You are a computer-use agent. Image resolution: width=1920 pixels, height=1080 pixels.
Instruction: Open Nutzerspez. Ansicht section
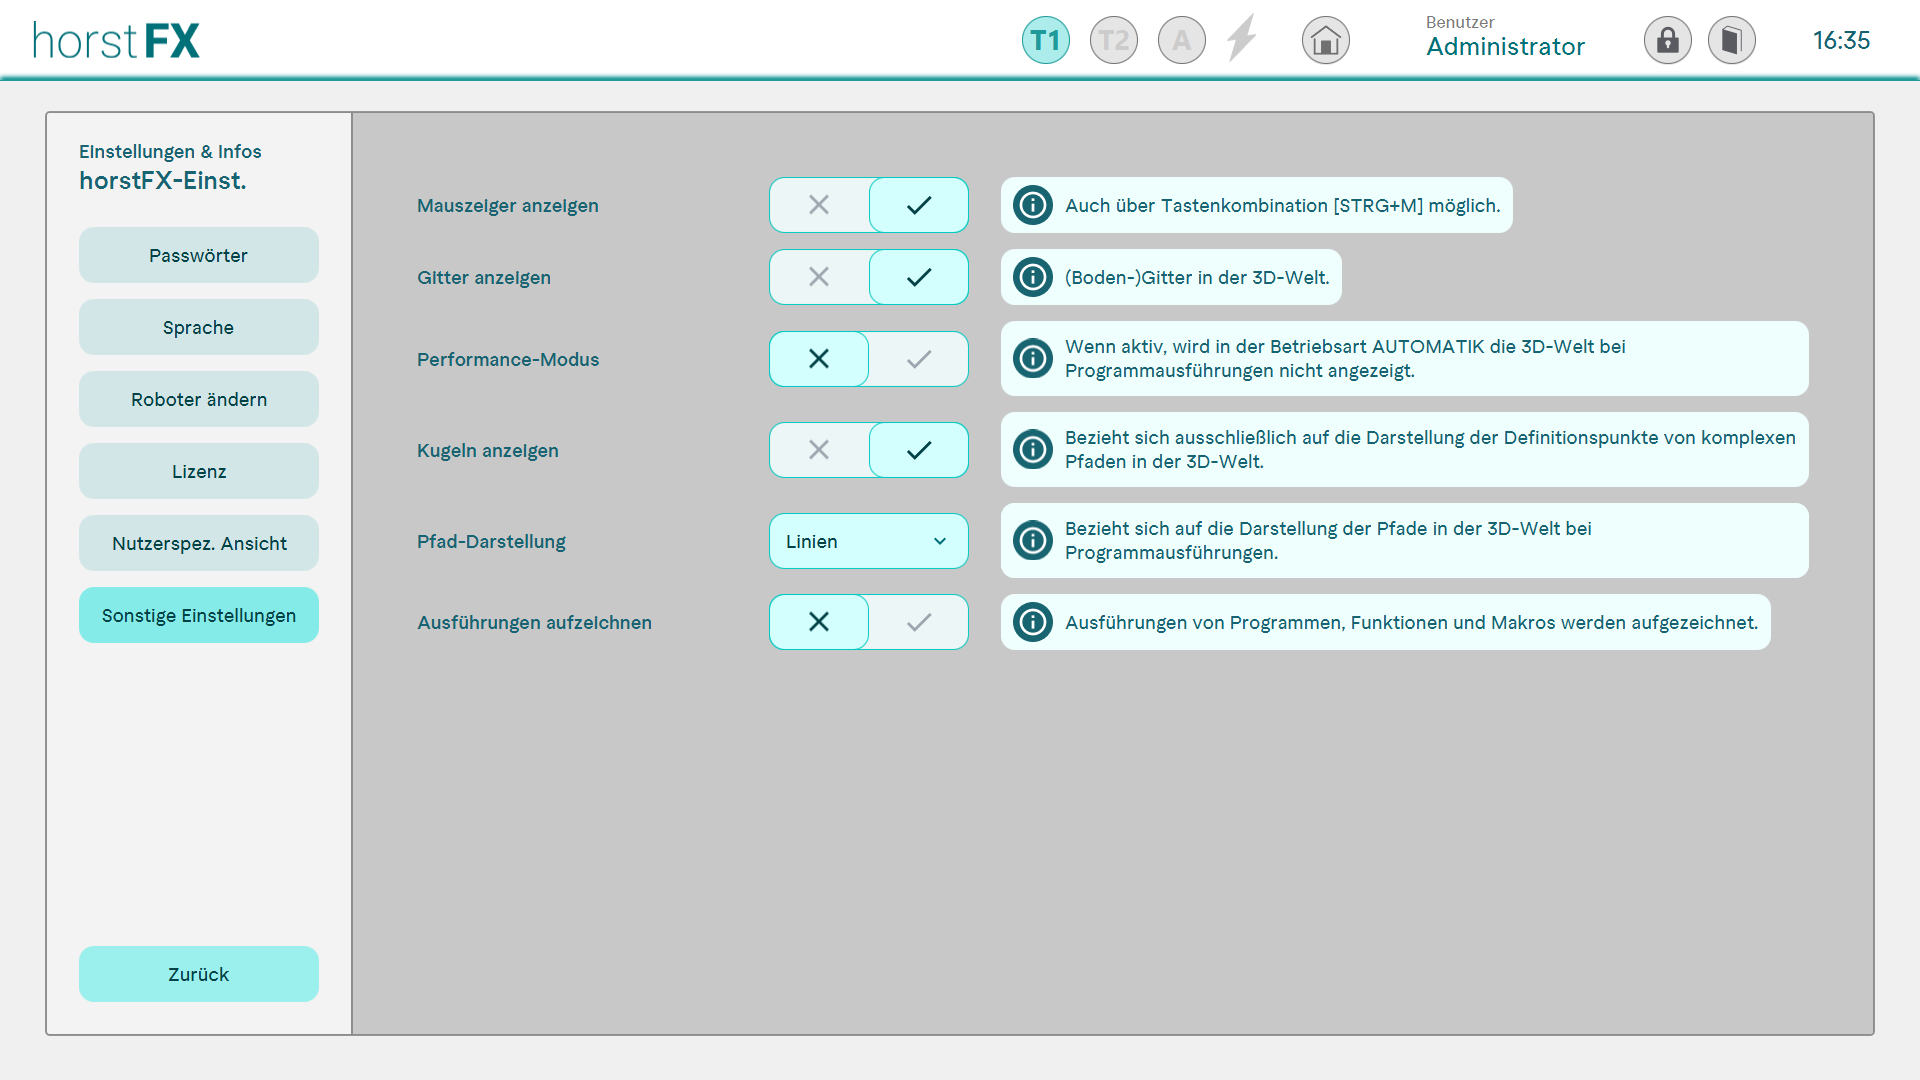(198, 543)
